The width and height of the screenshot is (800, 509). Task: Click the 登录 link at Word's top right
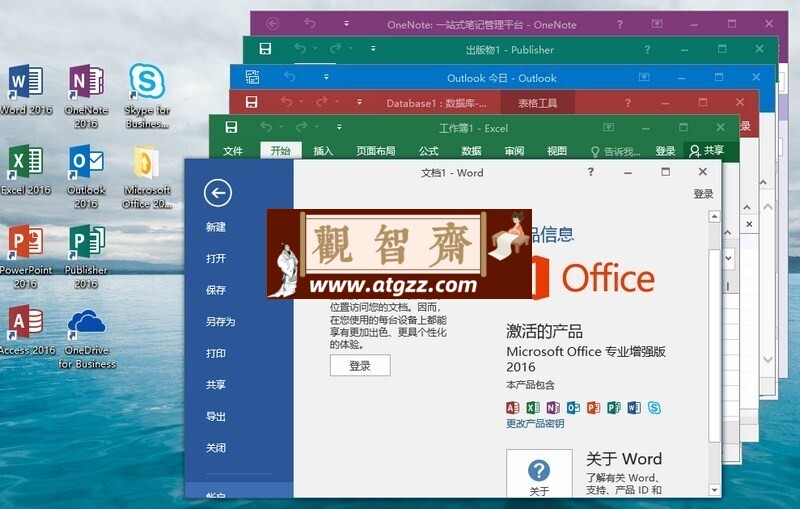click(x=703, y=194)
